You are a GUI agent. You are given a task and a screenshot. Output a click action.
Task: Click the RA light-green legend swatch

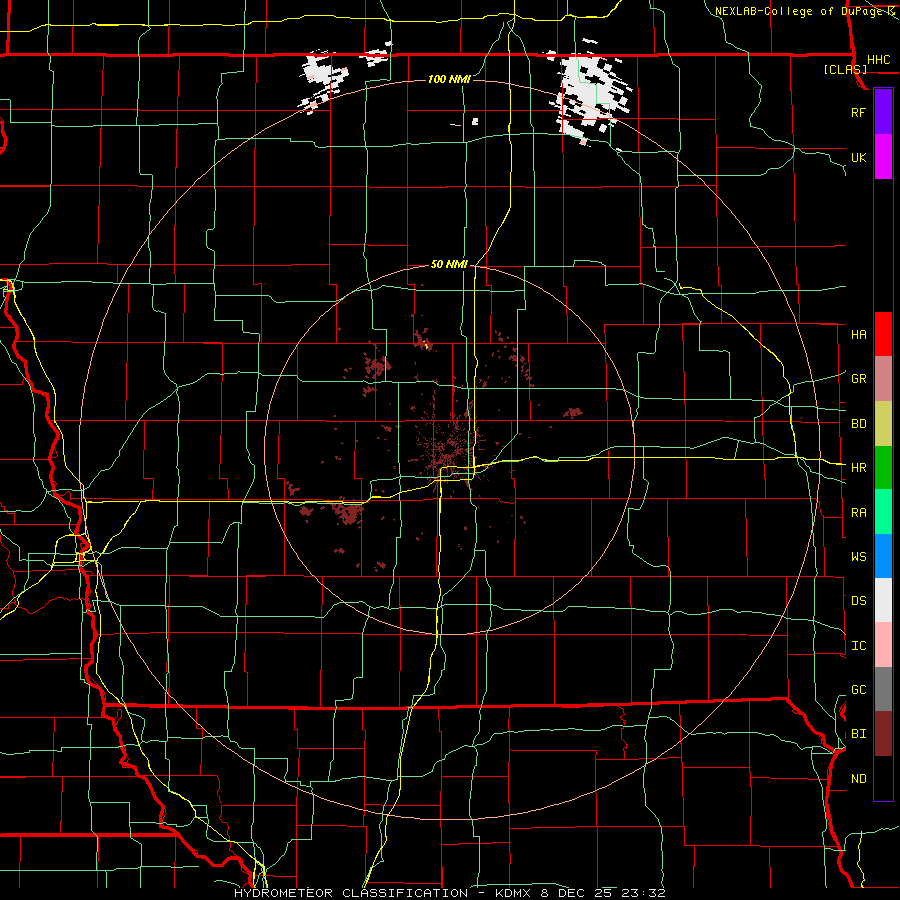click(x=883, y=512)
